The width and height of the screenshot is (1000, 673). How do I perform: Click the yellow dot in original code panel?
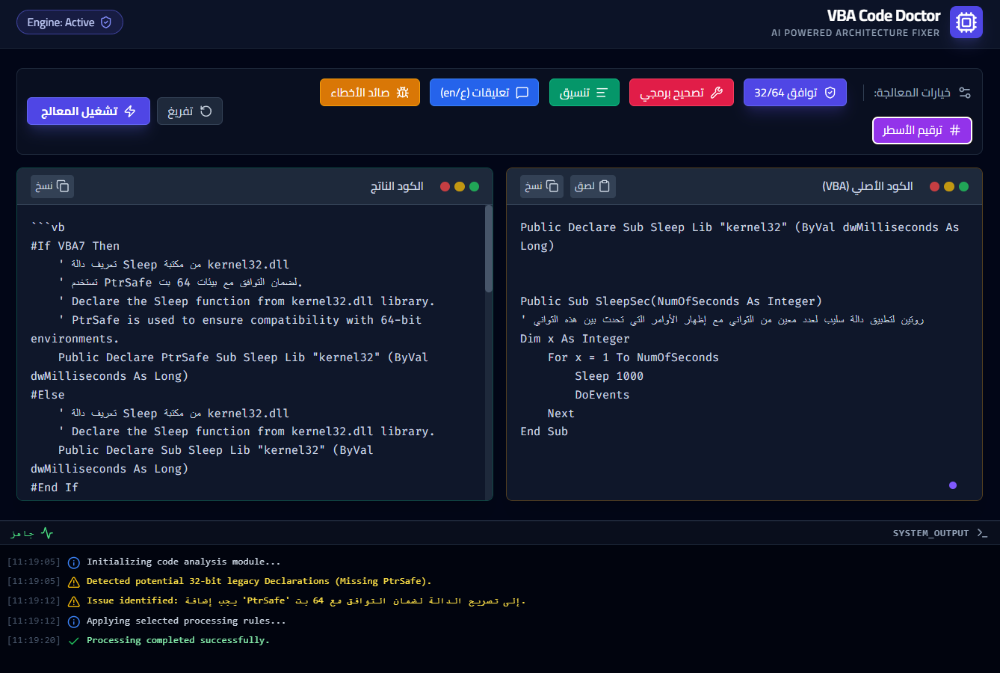click(949, 186)
